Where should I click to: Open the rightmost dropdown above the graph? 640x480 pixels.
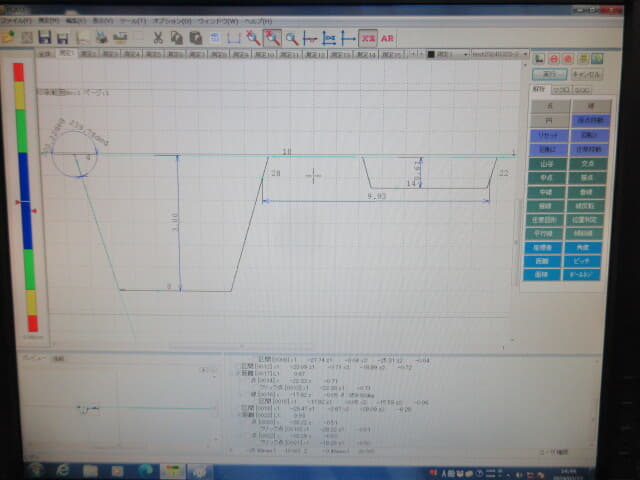[x=500, y=54]
